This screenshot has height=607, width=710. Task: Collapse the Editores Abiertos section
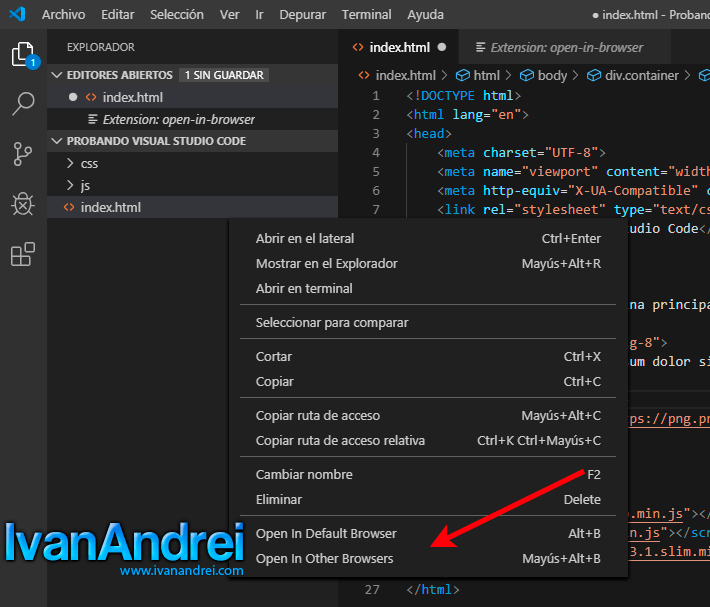tap(57, 75)
